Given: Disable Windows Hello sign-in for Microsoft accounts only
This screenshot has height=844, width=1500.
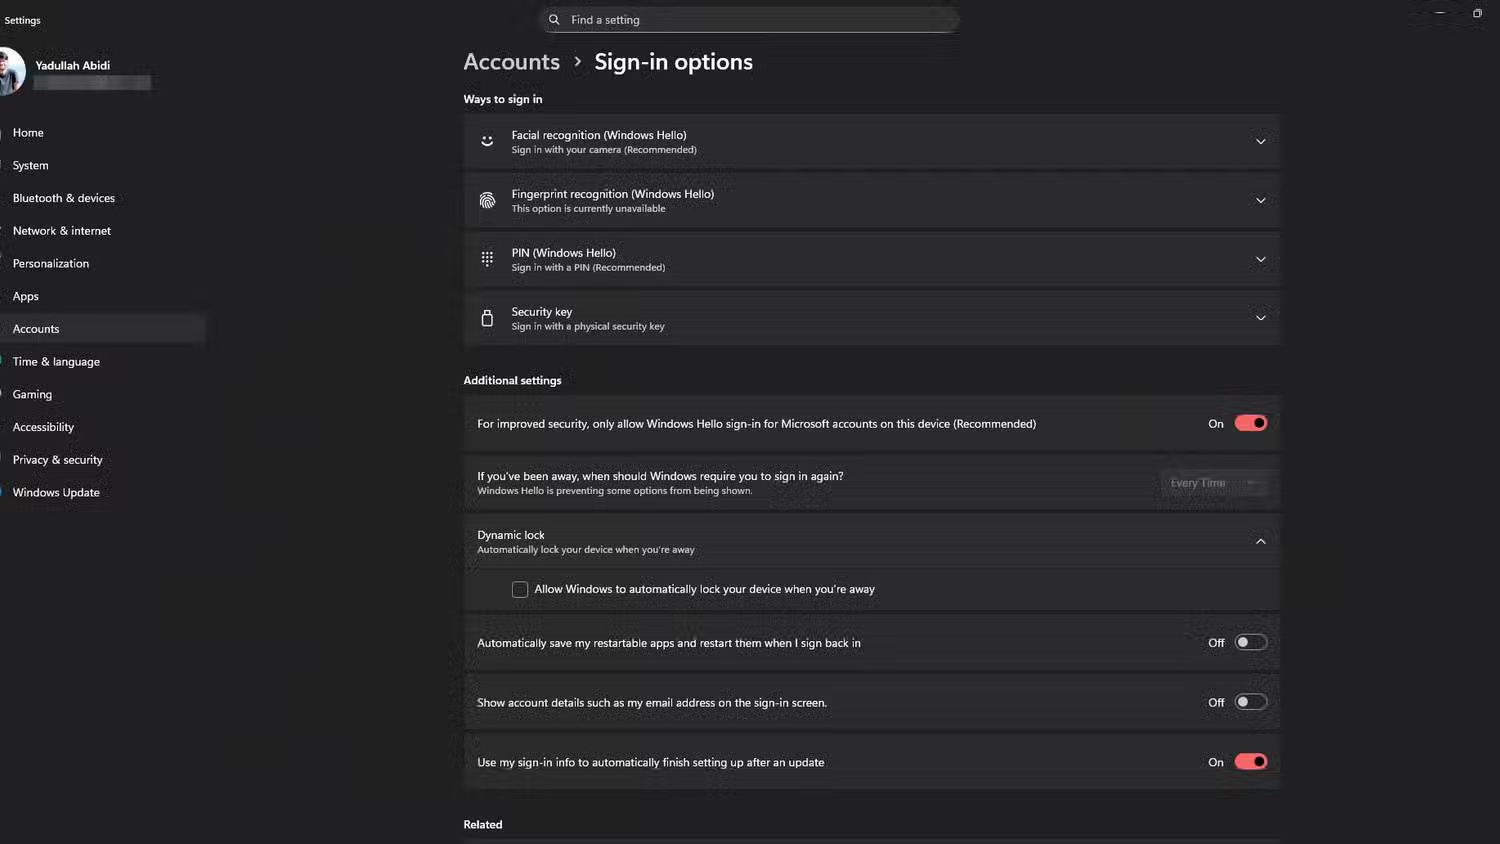Looking at the screenshot, I should 1252,423.
